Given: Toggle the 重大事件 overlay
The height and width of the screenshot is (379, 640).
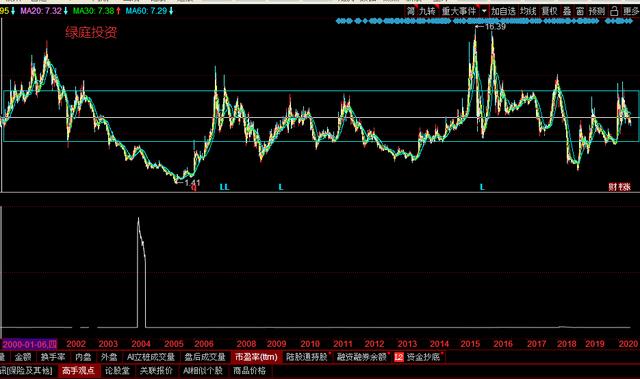Looking at the screenshot, I should point(459,11).
